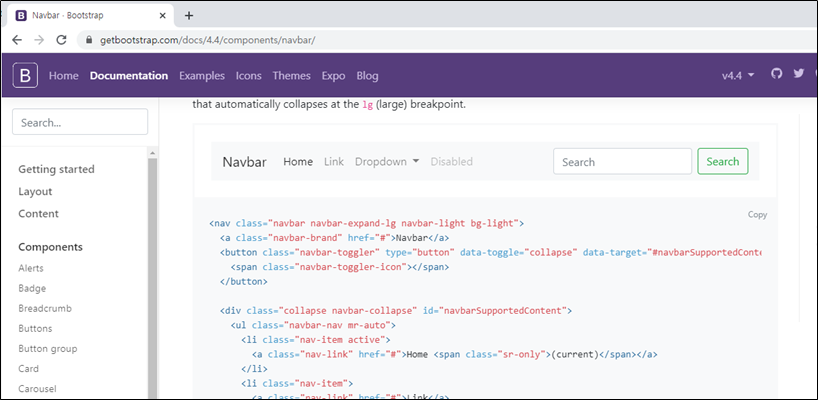
Task: Click the Disabled link in the example navbar
Action: click(x=451, y=162)
